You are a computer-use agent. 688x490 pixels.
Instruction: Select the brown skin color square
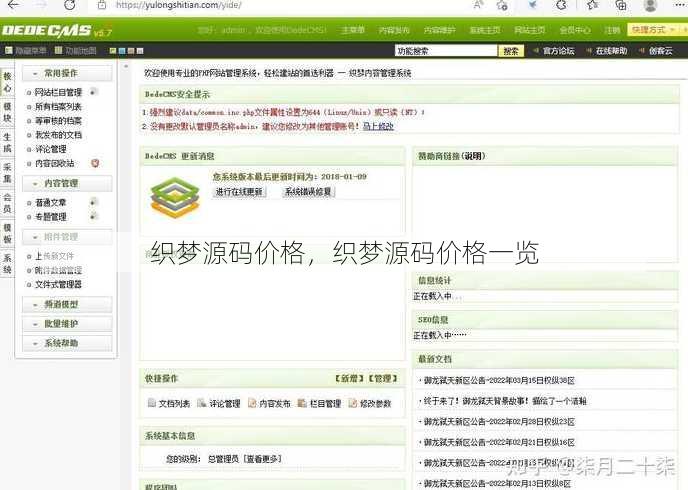click(131, 51)
